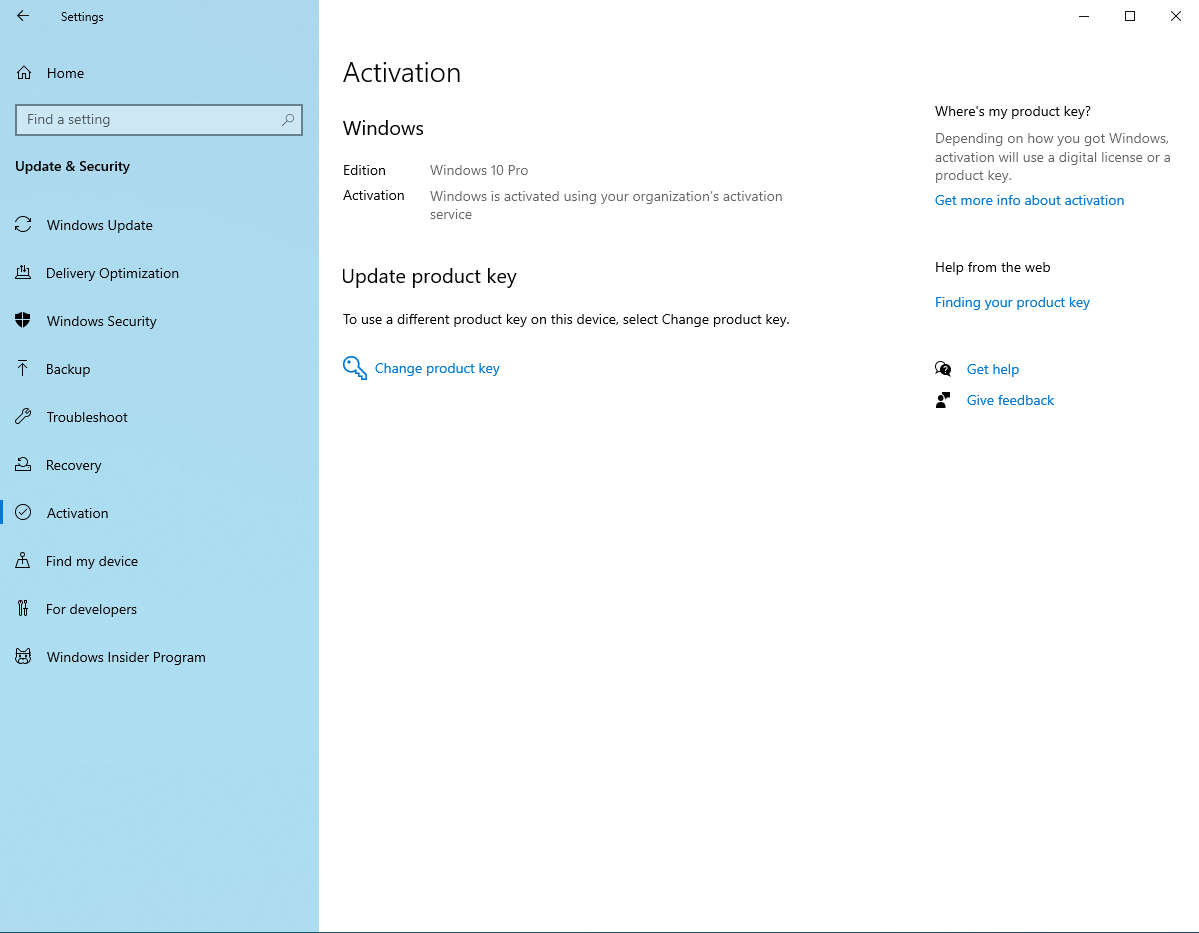Image resolution: width=1199 pixels, height=933 pixels.
Task: Click the Give feedback link
Action: (x=1010, y=400)
